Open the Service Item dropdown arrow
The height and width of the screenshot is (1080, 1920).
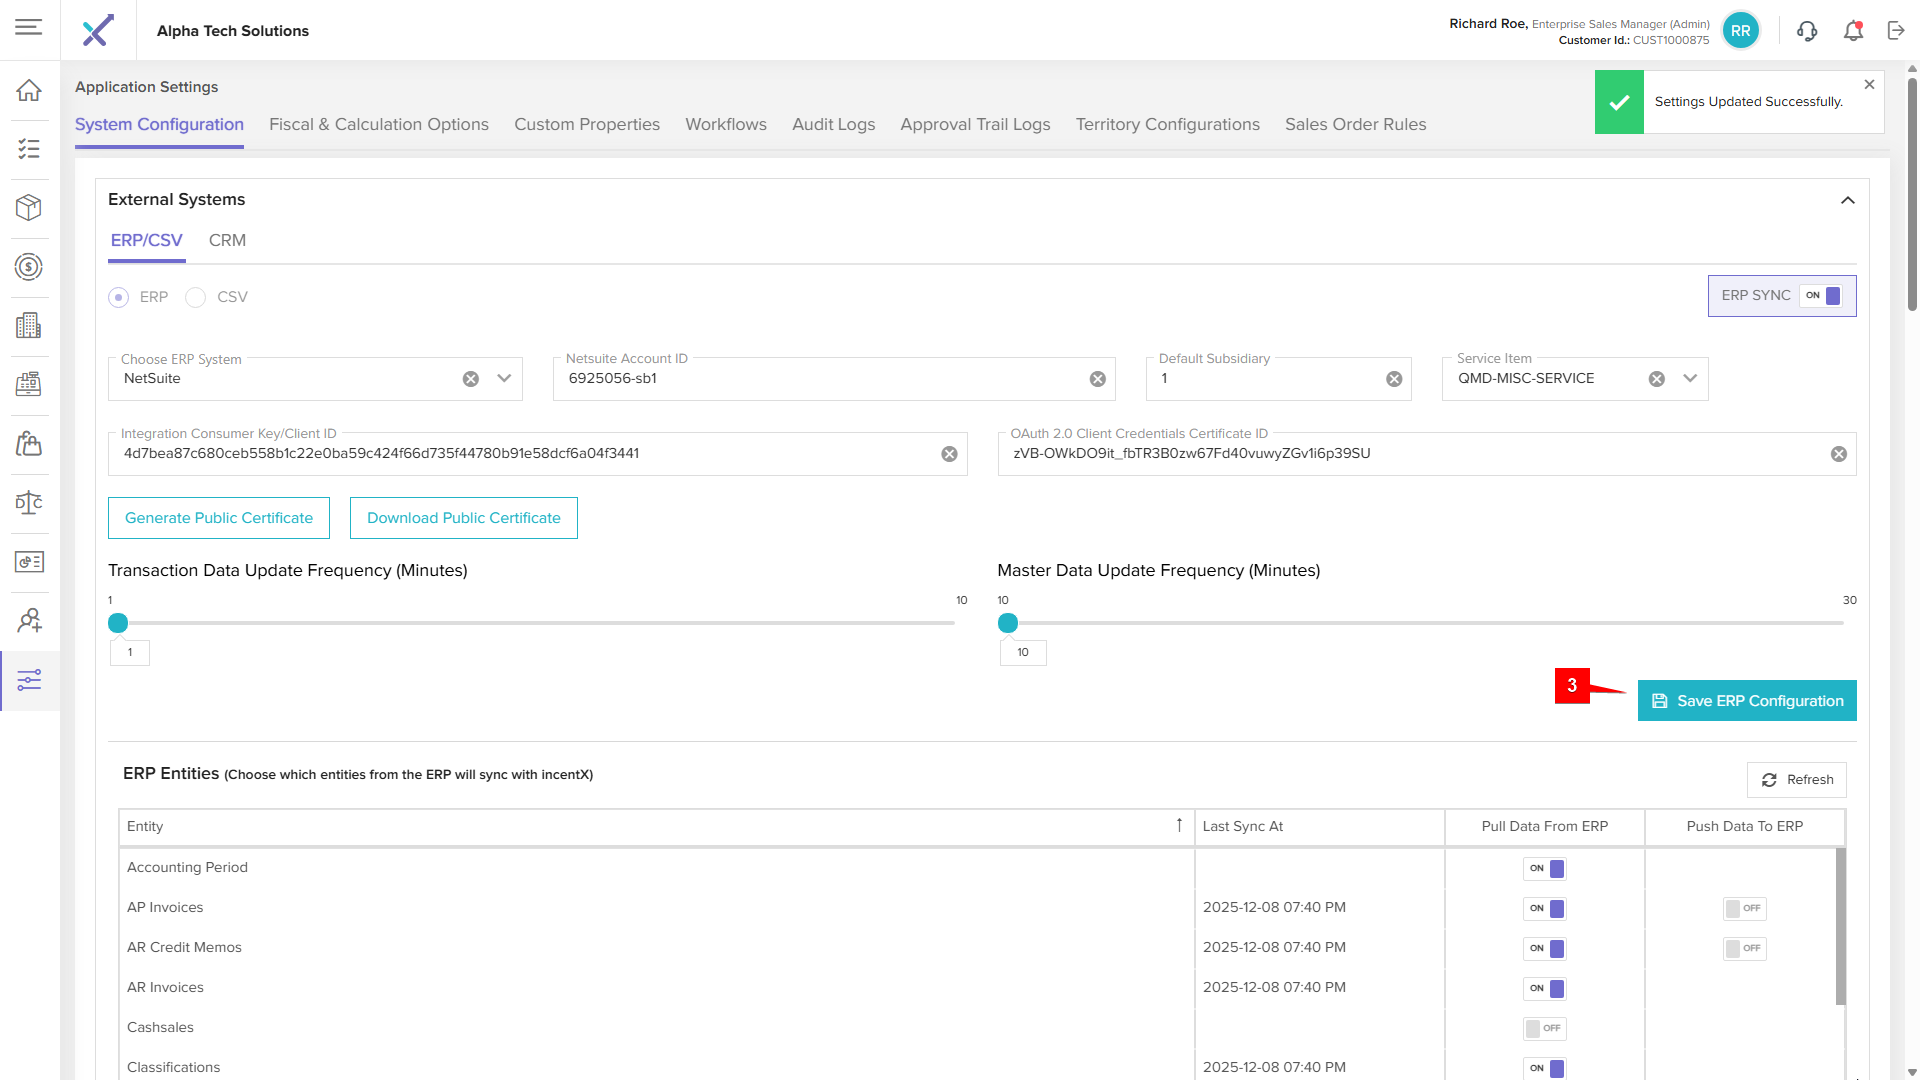click(1690, 379)
